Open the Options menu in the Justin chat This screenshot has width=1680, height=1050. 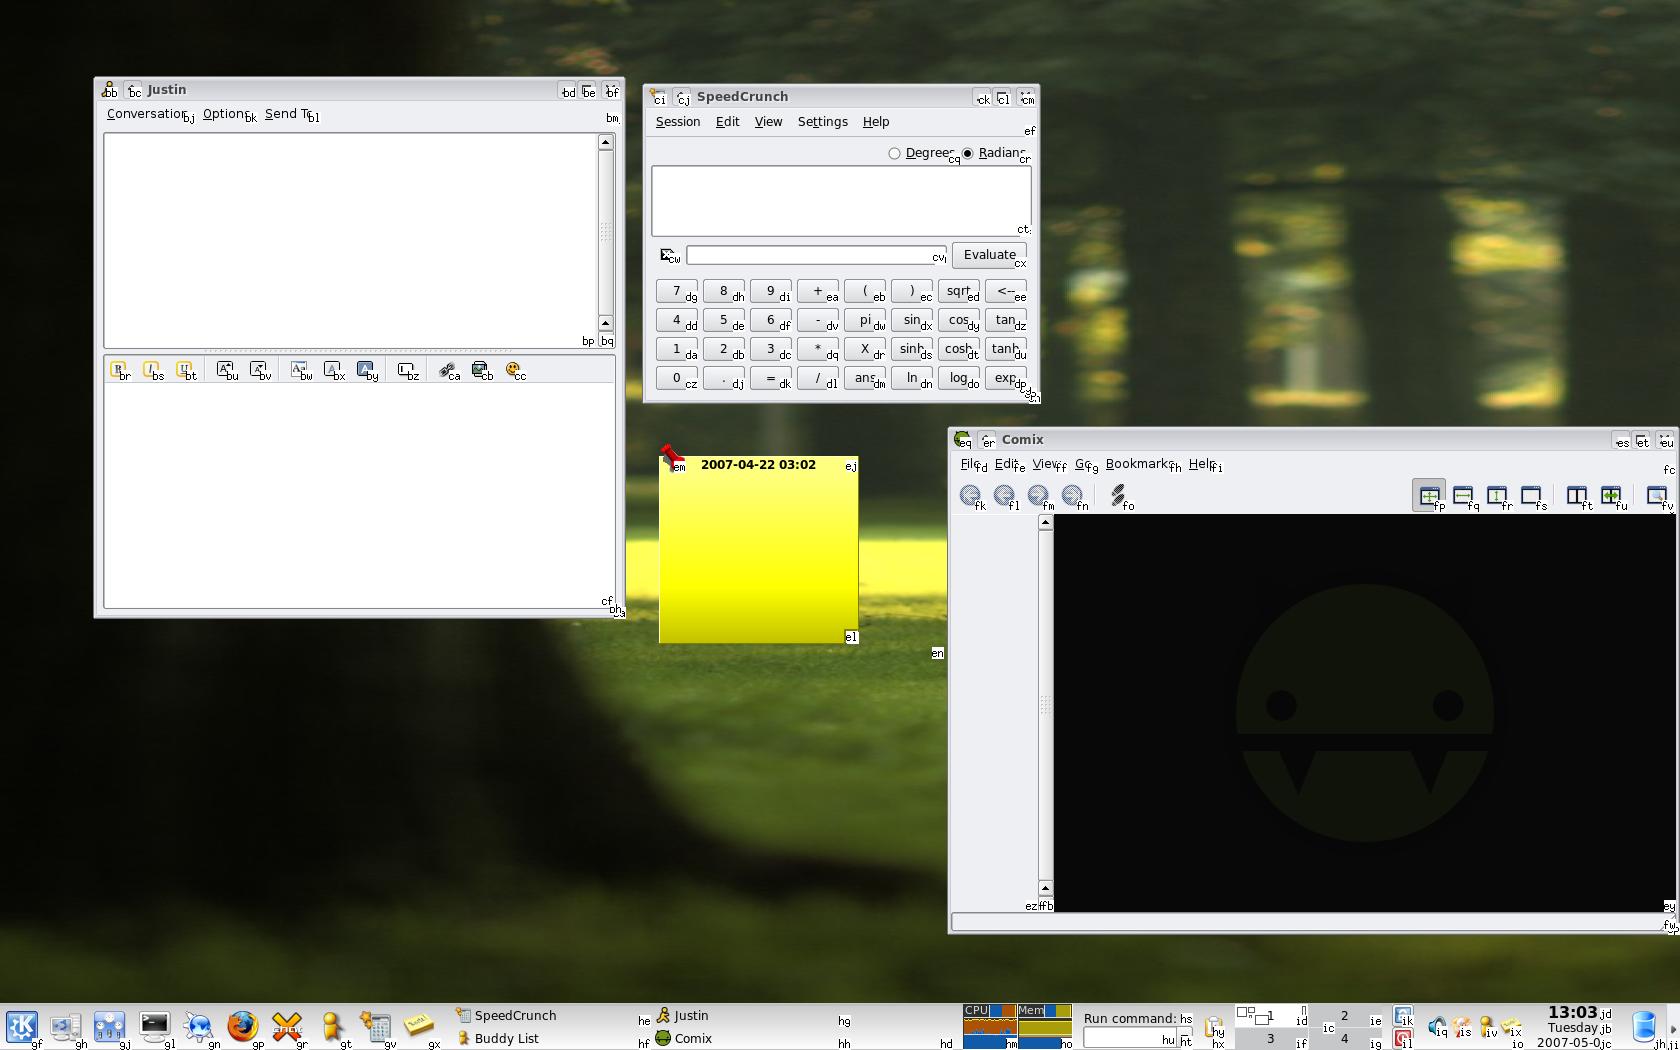pos(224,114)
